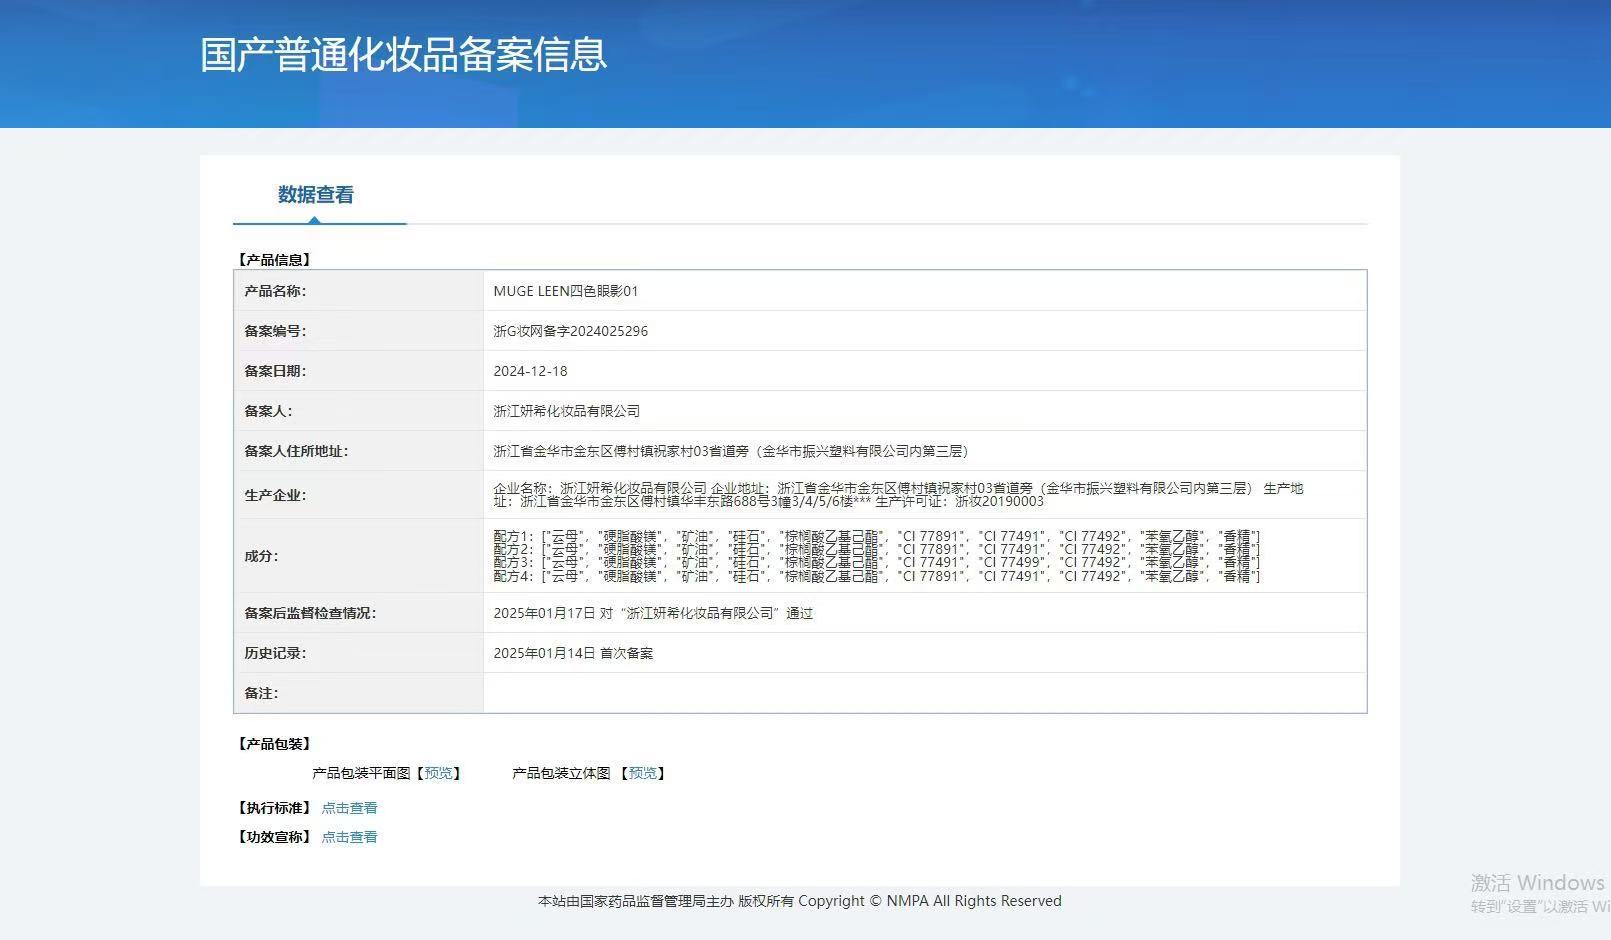Screen dimensions: 1611x940
Task: Click the 备案日期 row label
Action: 275,371
